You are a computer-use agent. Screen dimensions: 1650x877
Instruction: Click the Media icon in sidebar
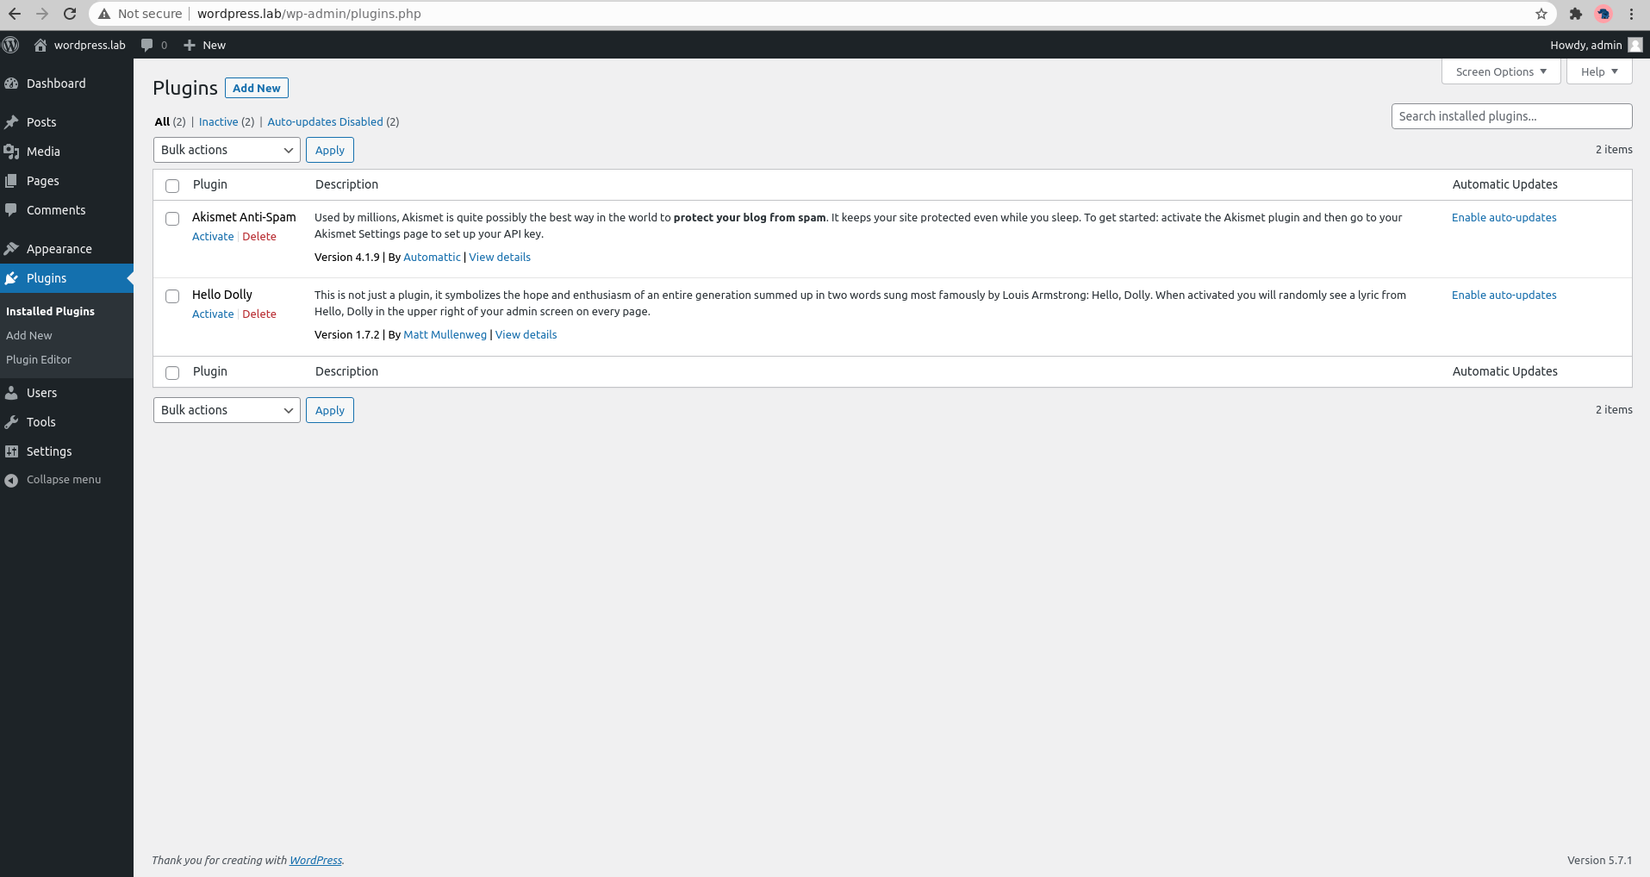12,152
